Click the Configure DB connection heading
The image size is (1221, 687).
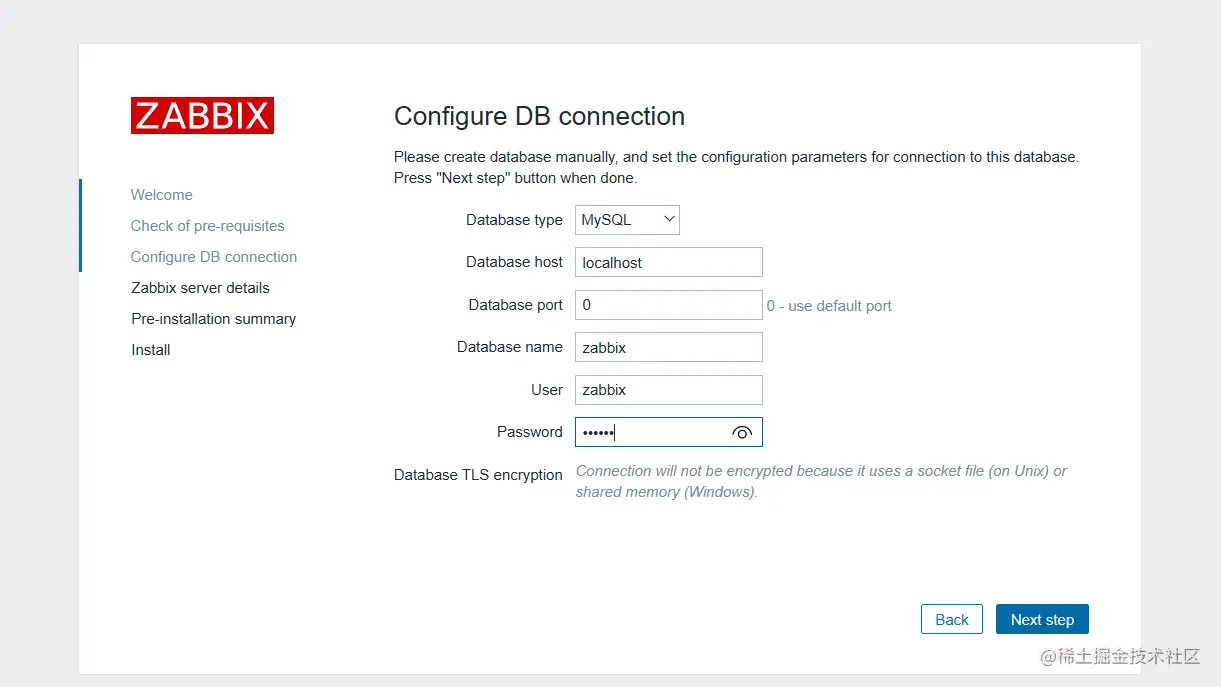[540, 116]
